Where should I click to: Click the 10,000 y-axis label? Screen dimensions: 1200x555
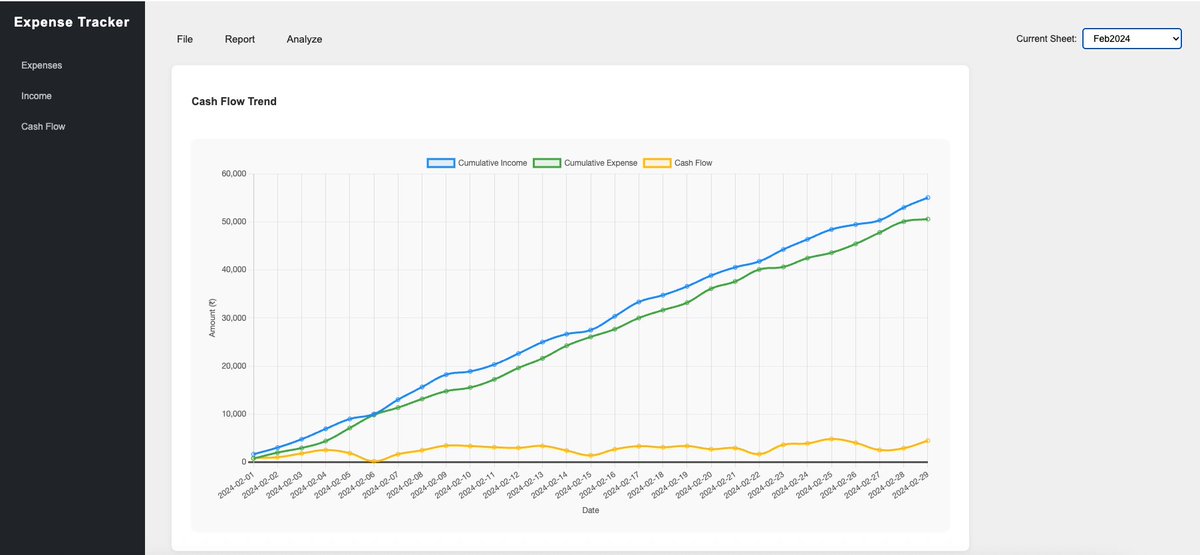point(233,414)
